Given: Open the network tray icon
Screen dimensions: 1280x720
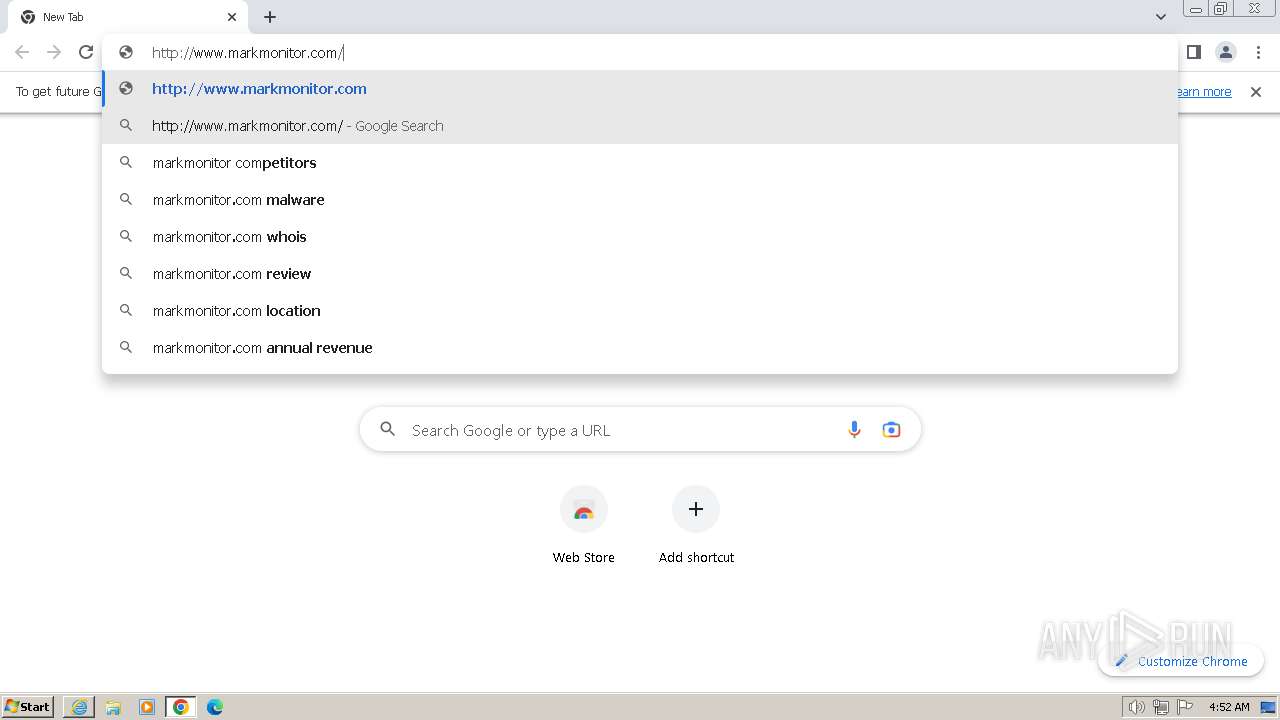Looking at the screenshot, I should (1161, 707).
